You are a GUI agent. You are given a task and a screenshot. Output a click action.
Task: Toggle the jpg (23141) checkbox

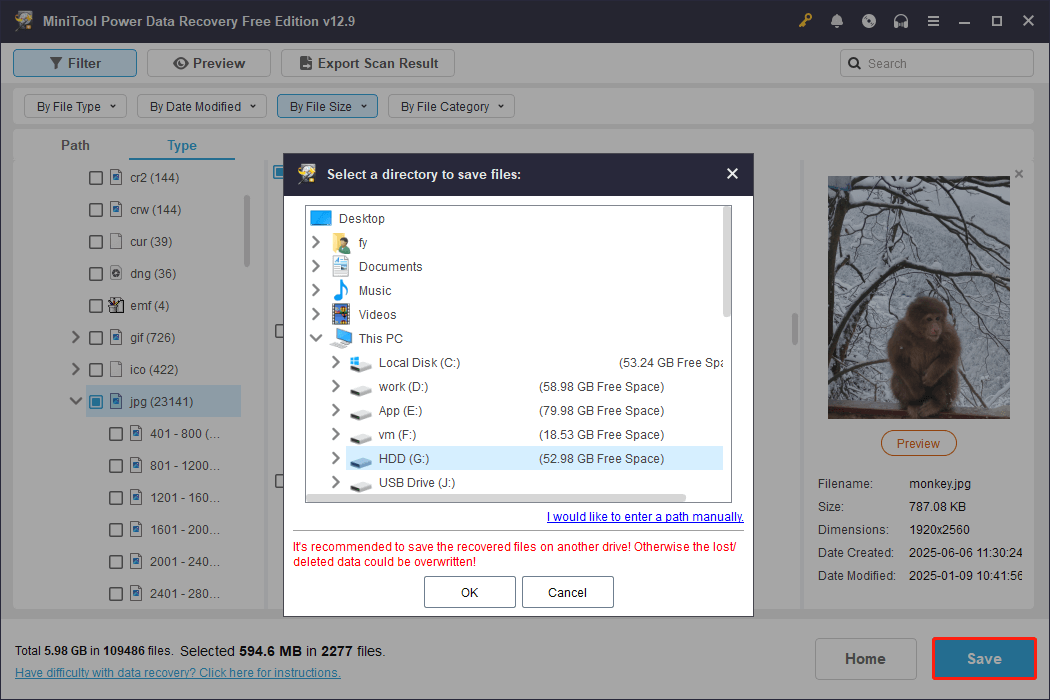[96, 402]
